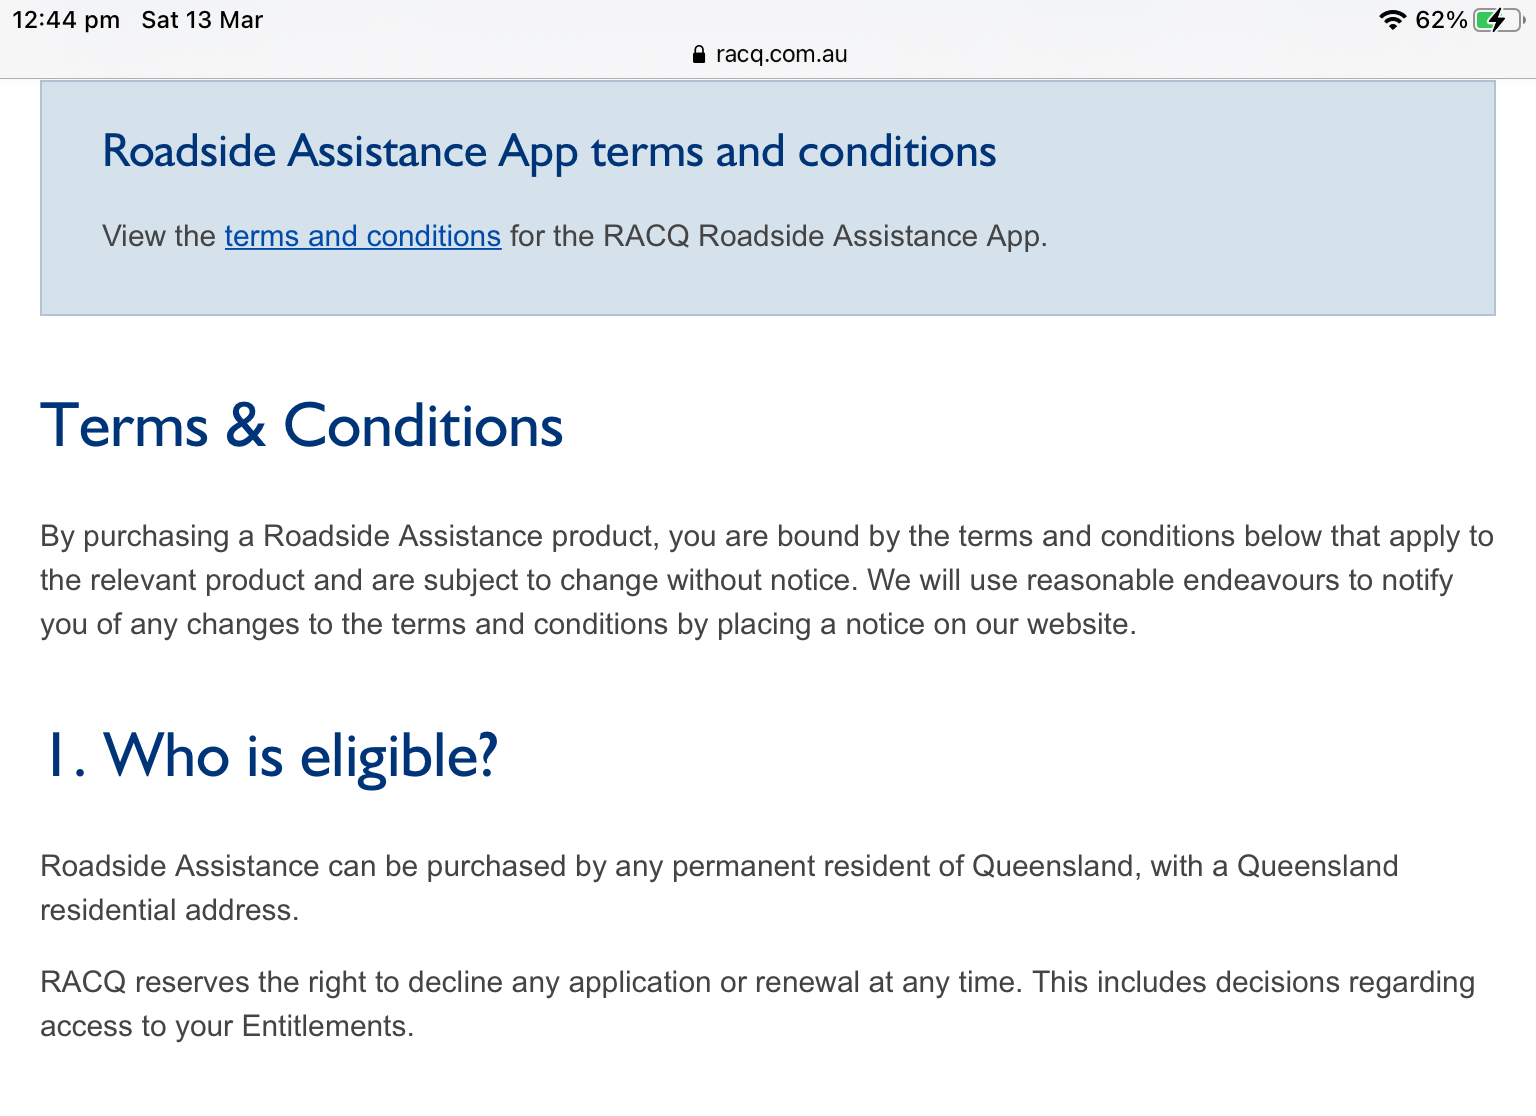
Task: Tap the date Sat 13 Mar
Action: [201, 19]
